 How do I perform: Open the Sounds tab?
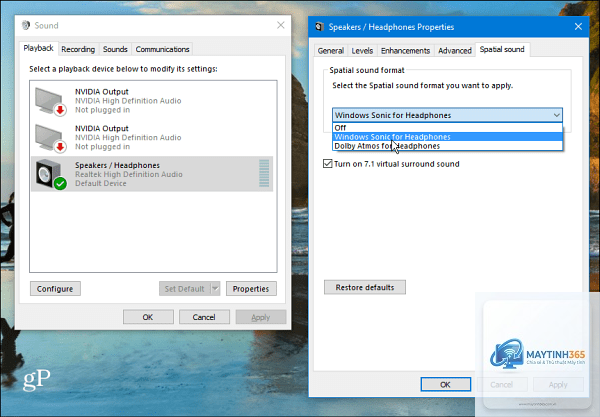click(115, 49)
